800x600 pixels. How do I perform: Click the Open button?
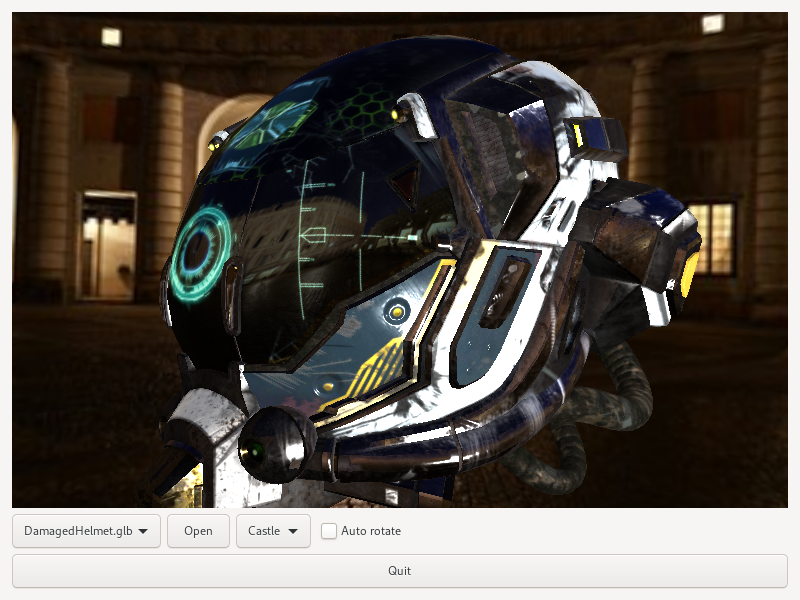198,531
